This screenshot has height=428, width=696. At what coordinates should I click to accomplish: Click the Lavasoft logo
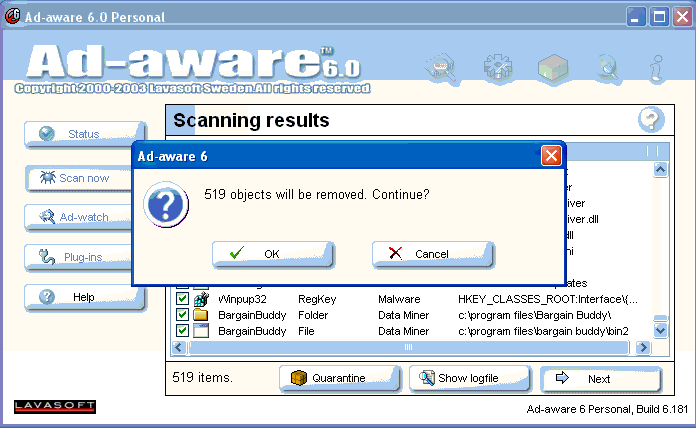pyautogui.click(x=55, y=406)
